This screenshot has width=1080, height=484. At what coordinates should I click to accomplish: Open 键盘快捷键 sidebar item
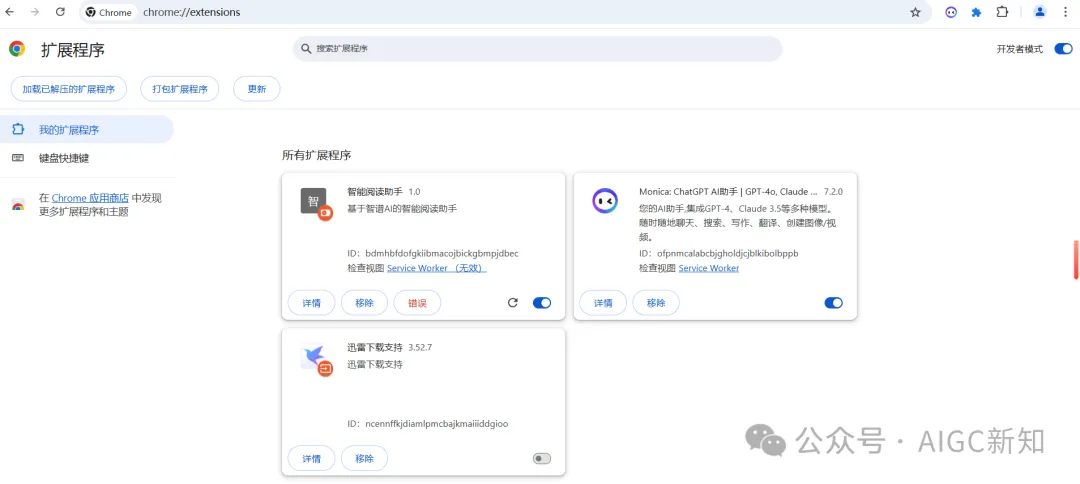64,158
